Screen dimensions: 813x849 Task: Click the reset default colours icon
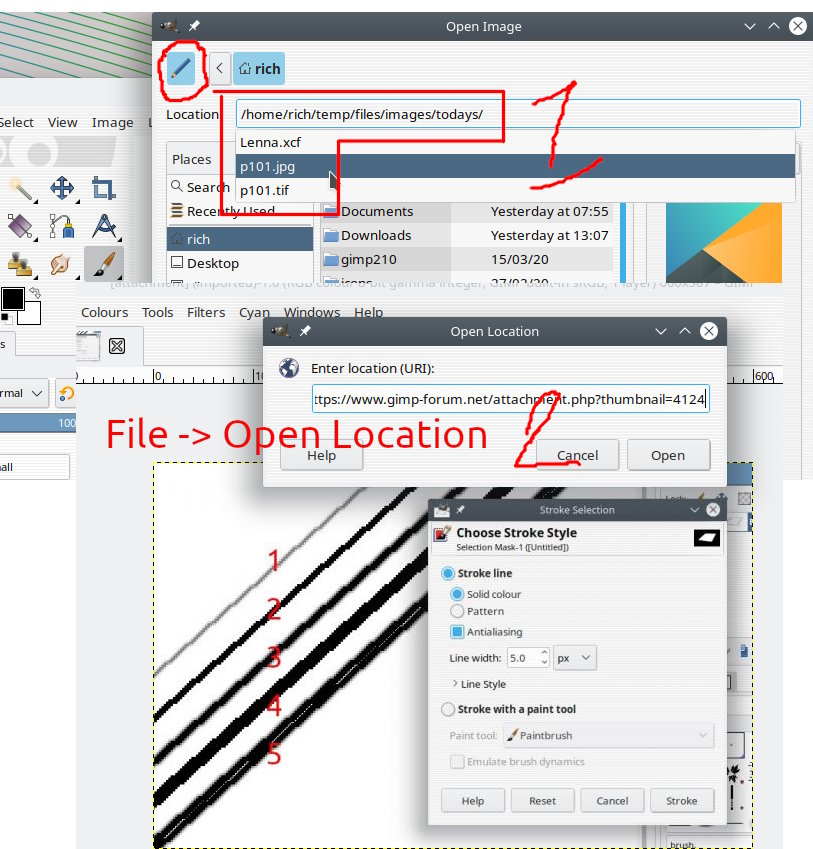coord(5,318)
